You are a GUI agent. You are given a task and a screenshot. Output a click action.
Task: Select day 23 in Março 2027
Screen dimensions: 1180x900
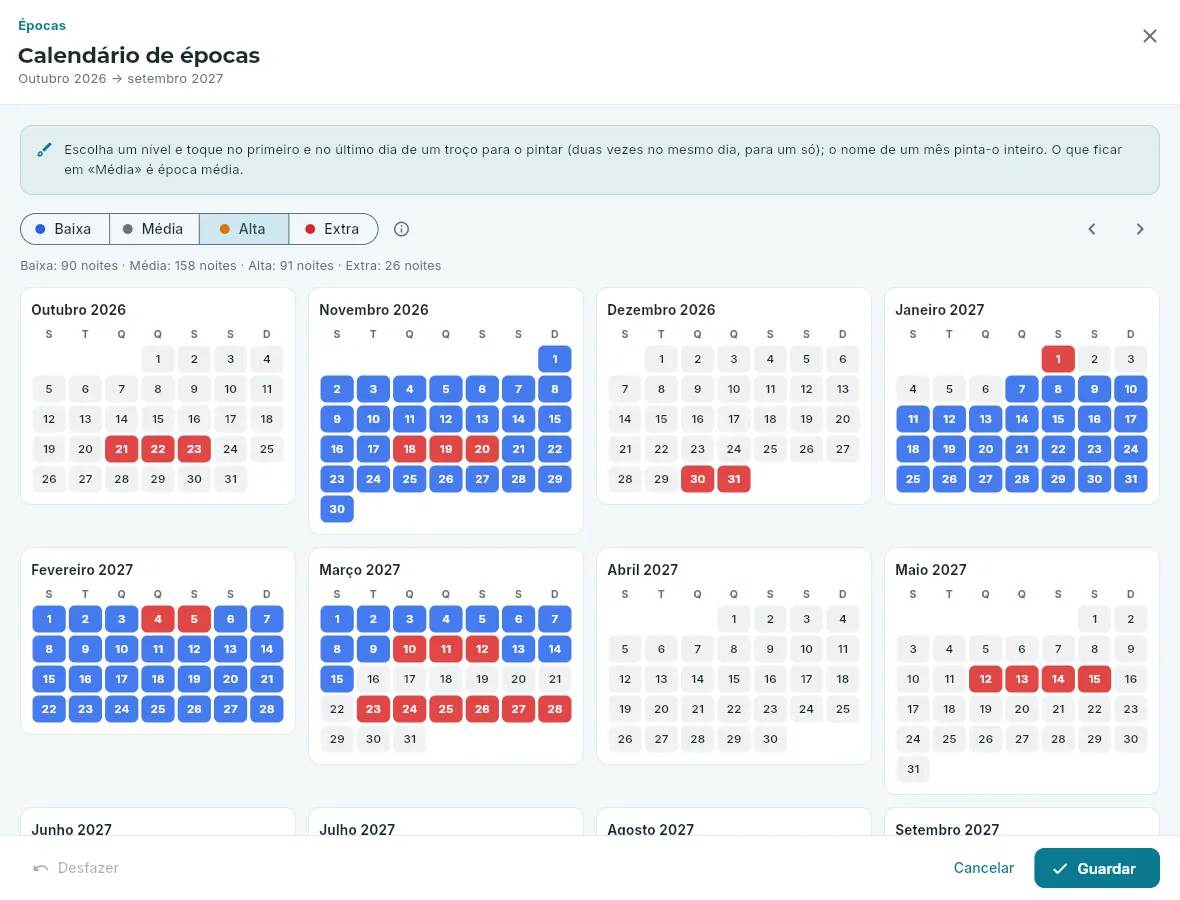(373, 709)
